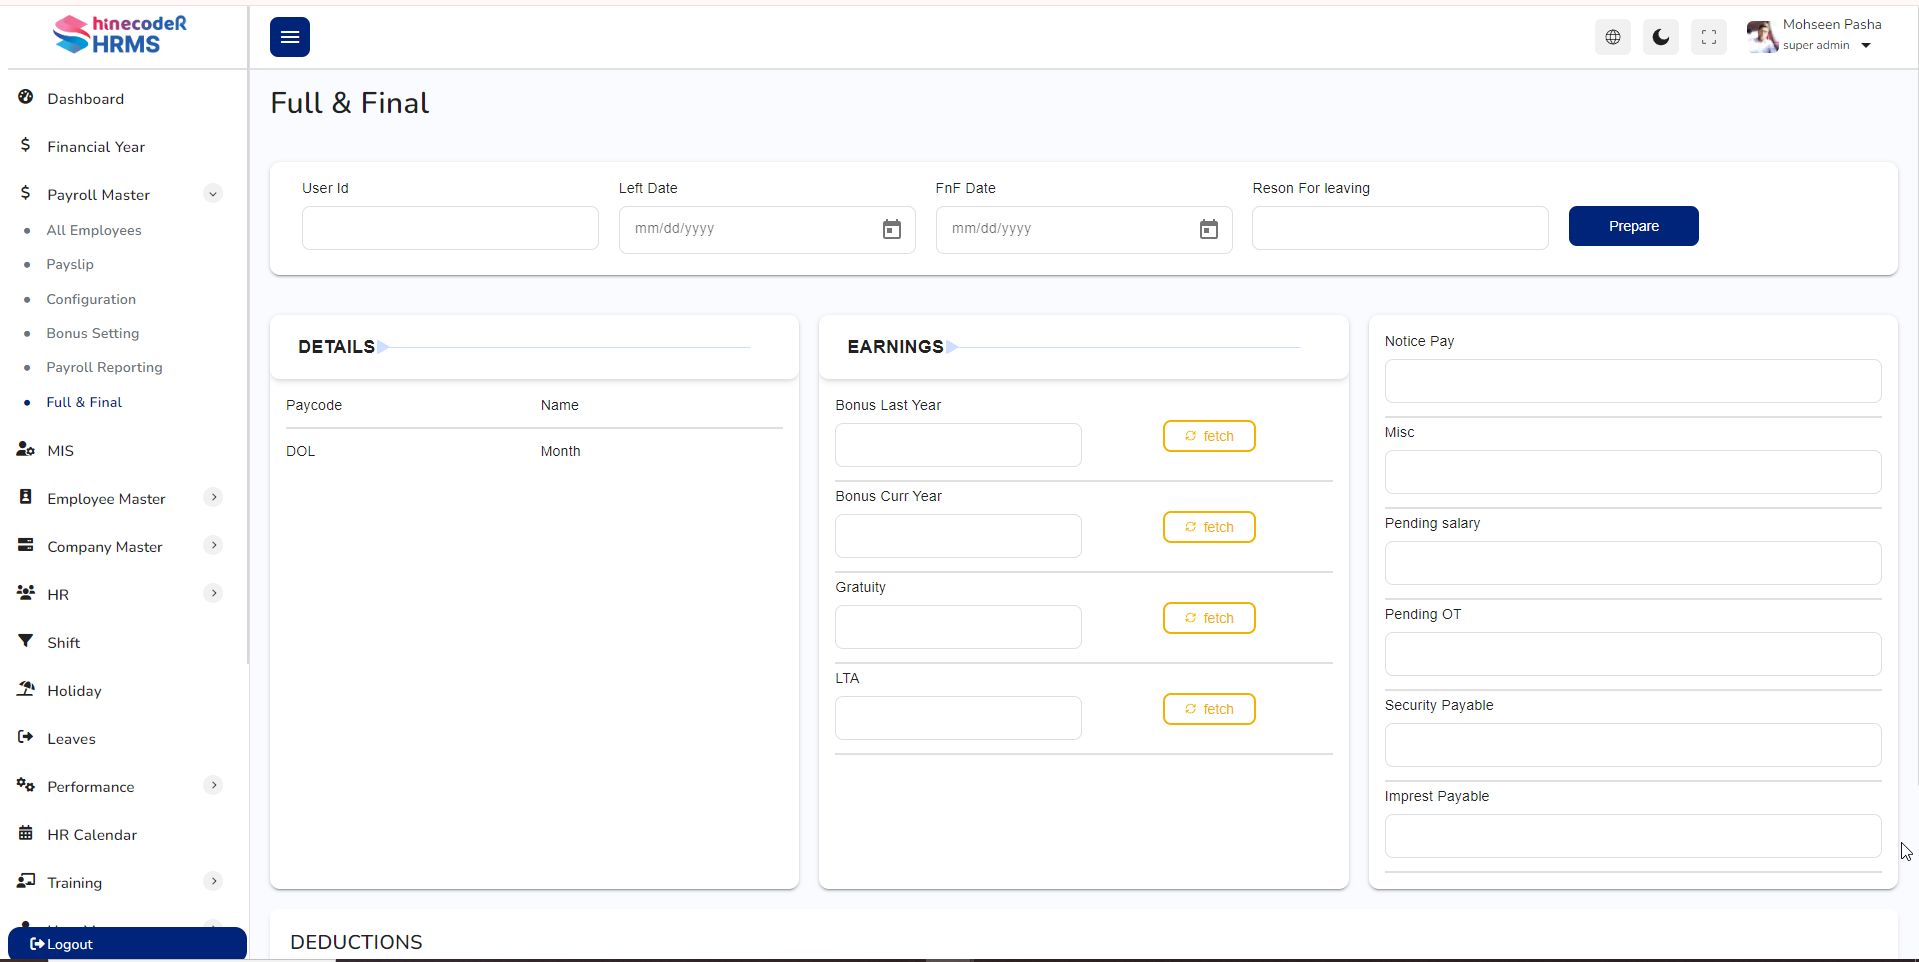Click the Prepare button
The image size is (1919, 962).
click(1634, 226)
